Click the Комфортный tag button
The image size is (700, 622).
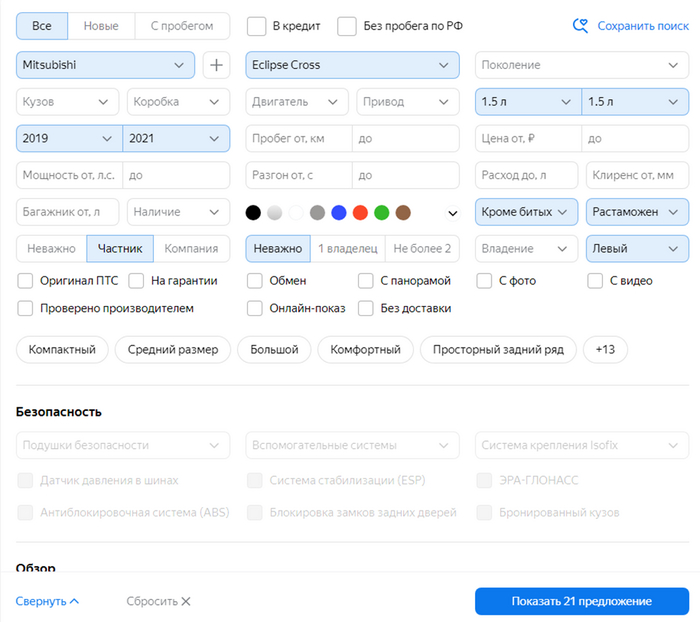366,350
